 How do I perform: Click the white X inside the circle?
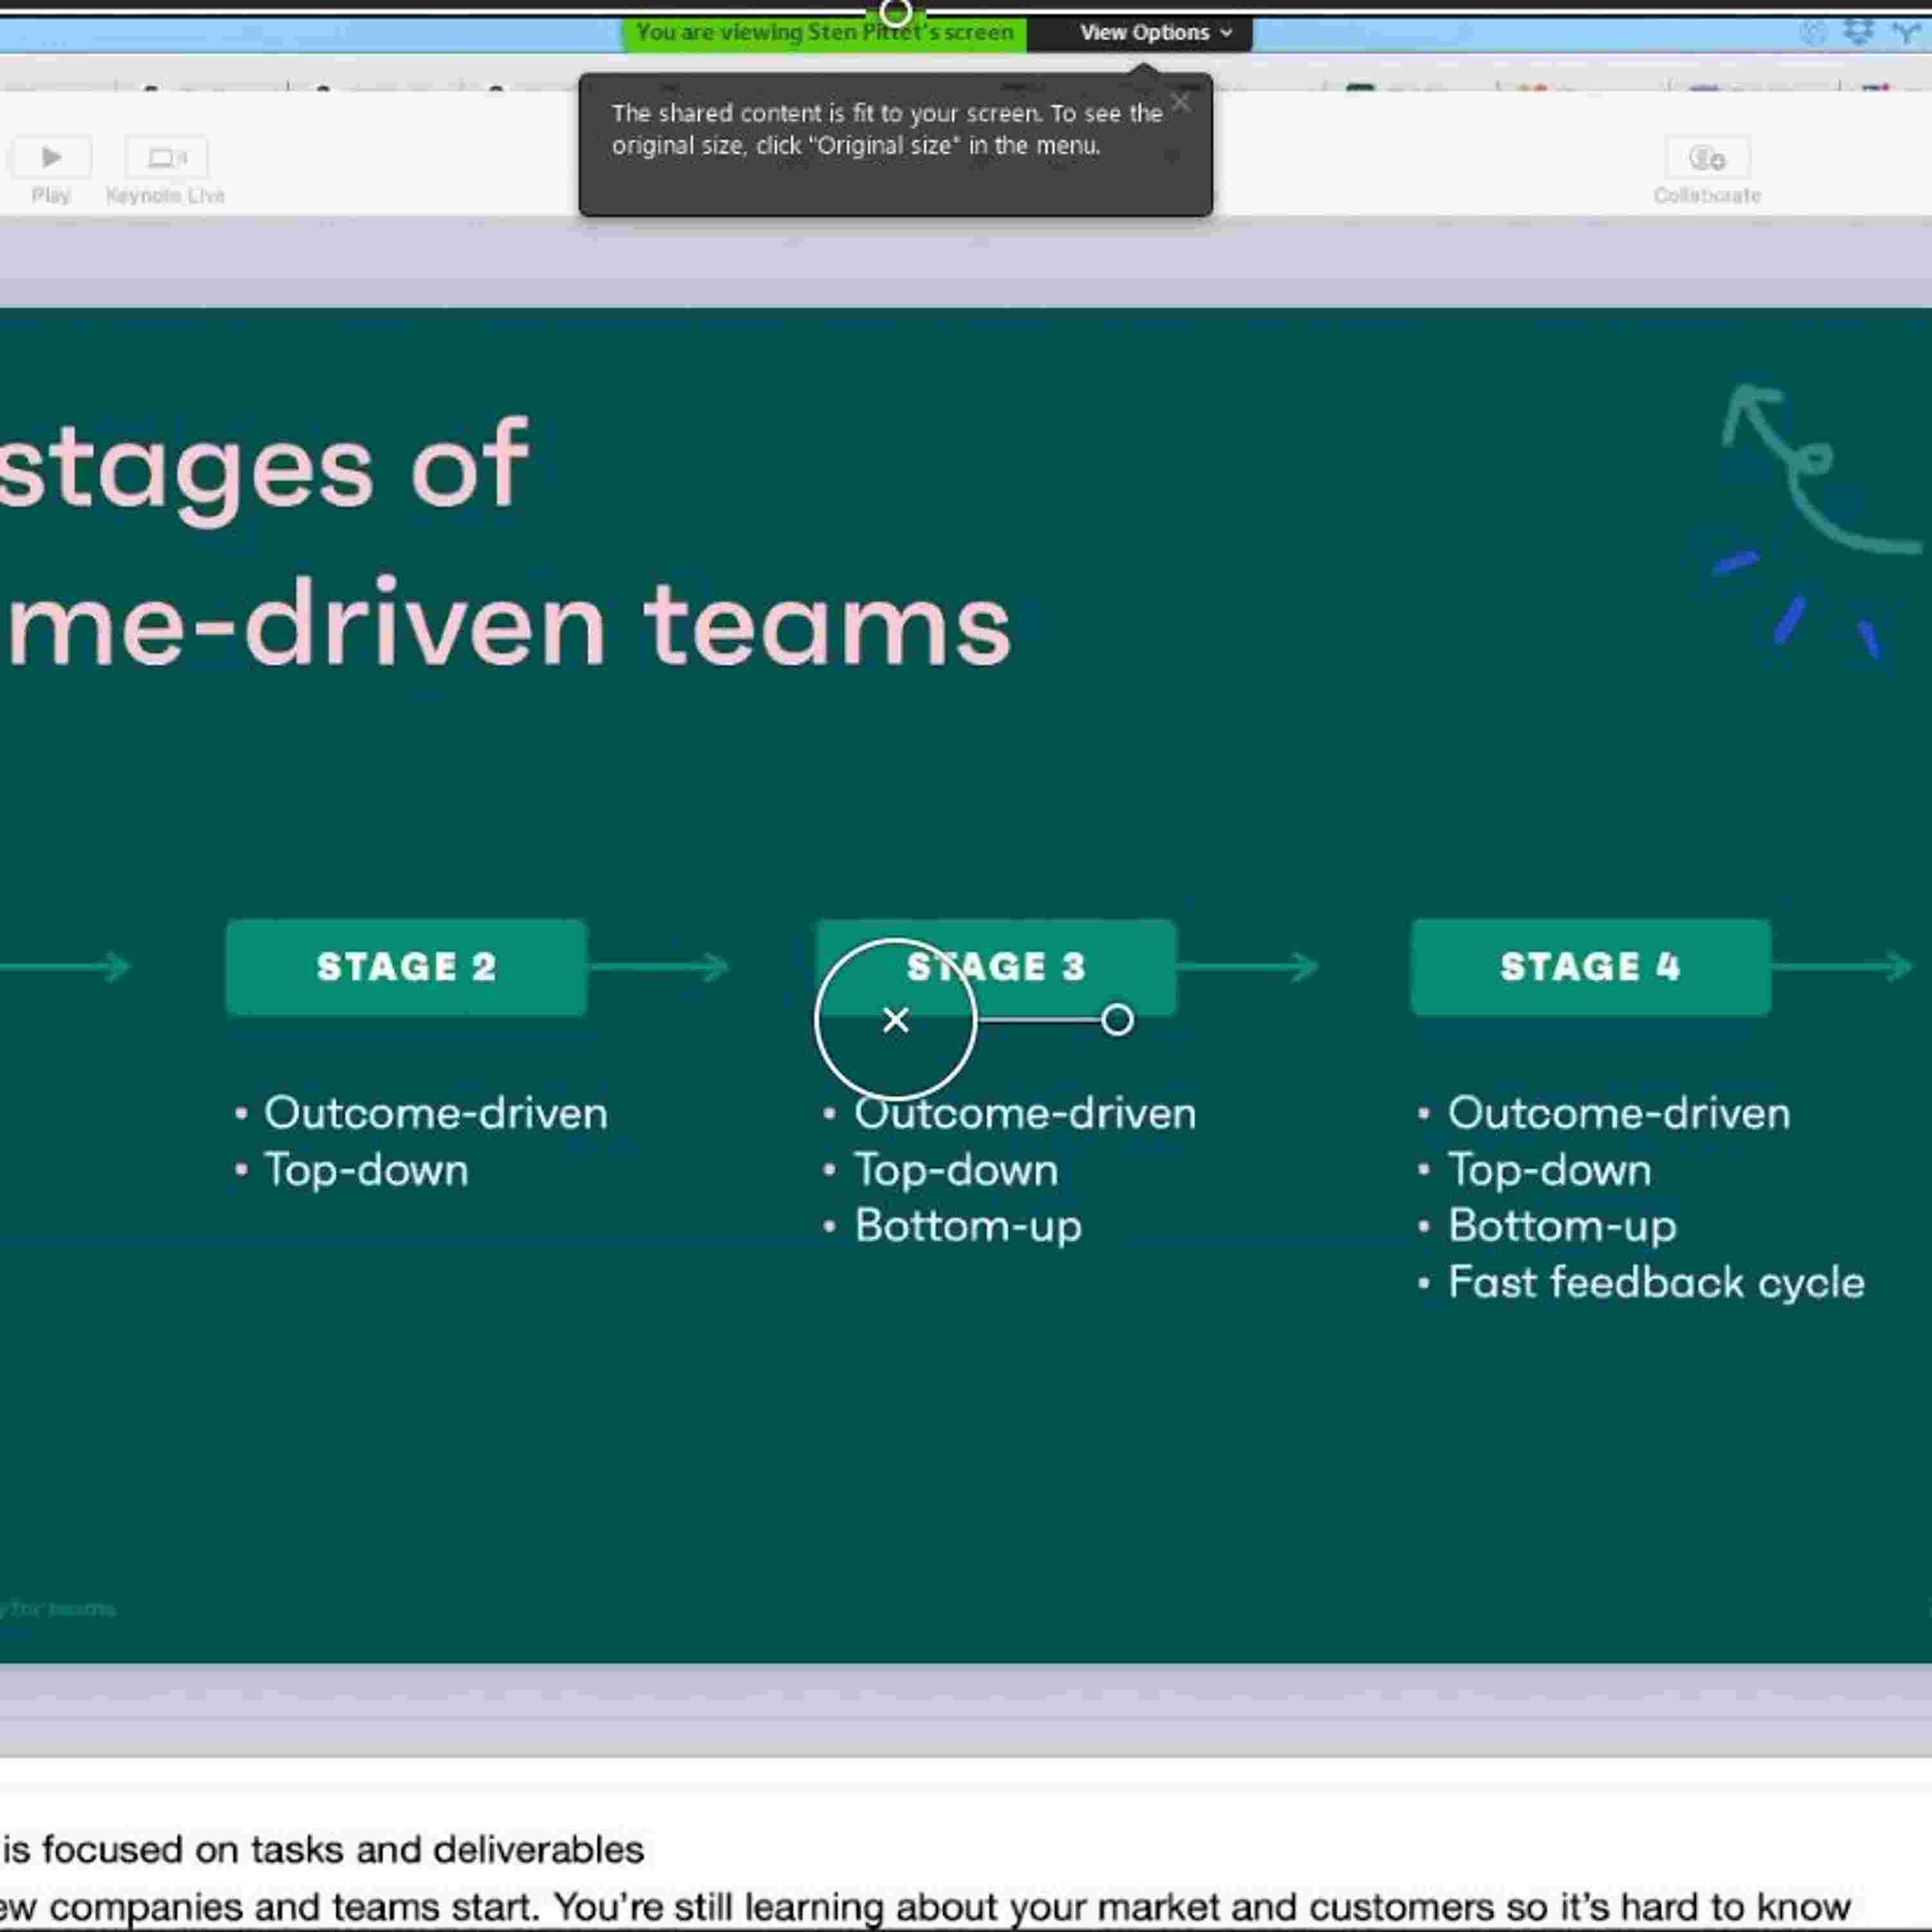tap(896, 1020)
